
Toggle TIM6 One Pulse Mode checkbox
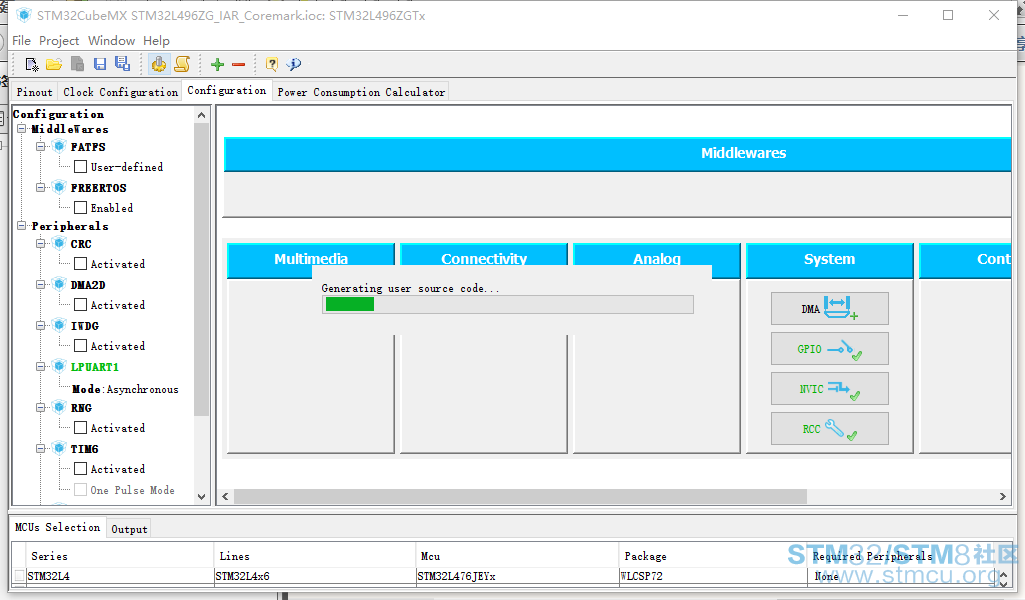(80, 490)
